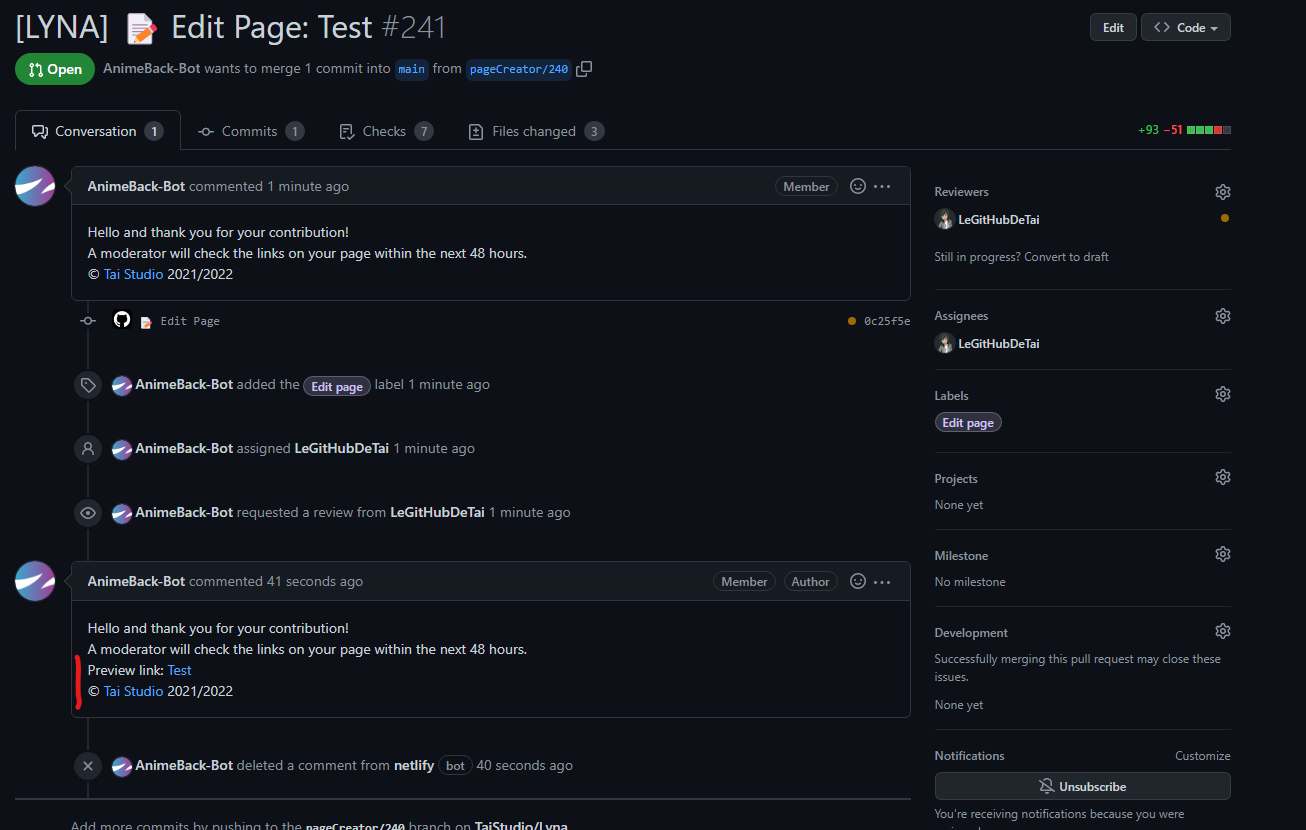Open Labels settings gear

pos(1222,394)
